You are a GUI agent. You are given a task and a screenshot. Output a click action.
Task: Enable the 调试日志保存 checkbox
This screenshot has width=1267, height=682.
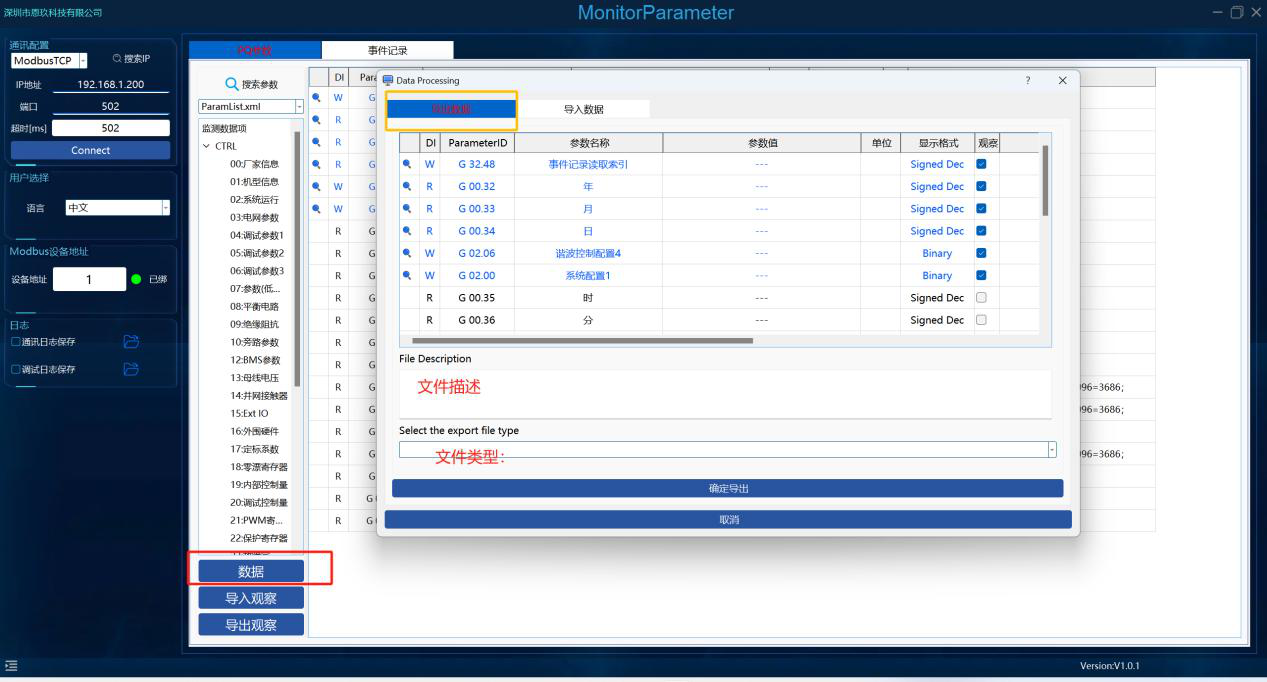click(x=15, y=369)
